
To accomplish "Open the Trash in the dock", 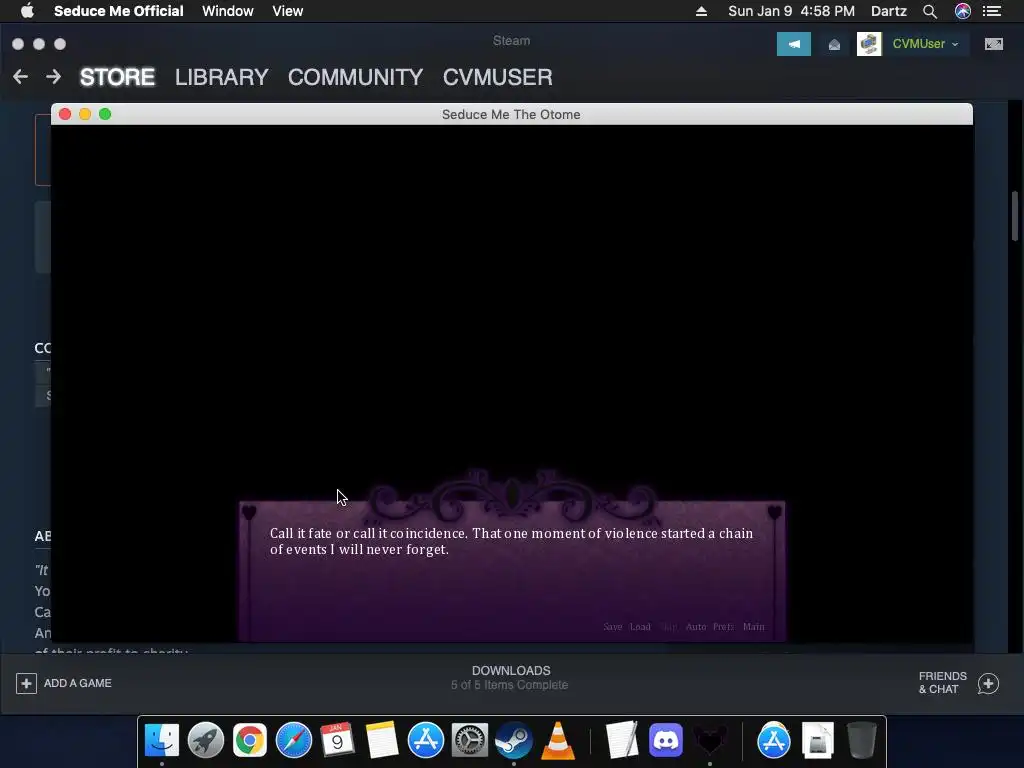I will [861, 741].
